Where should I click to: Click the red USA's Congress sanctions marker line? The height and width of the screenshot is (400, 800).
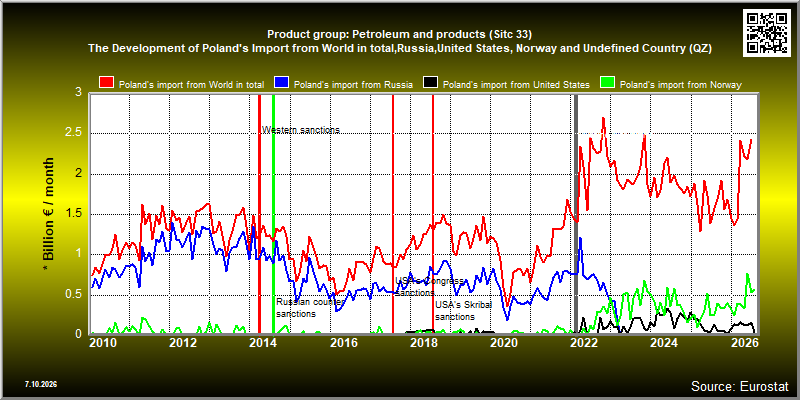pyautogui.click(x=393, y=214)
